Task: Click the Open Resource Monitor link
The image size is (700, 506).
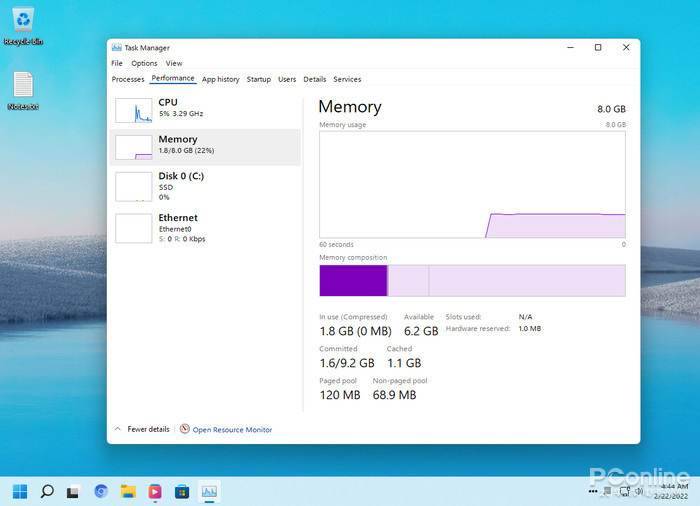Action: pos(231,430)
